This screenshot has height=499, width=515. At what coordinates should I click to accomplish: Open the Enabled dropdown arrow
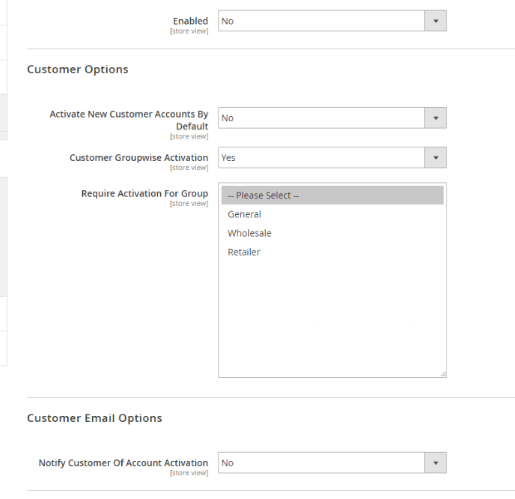435,21
